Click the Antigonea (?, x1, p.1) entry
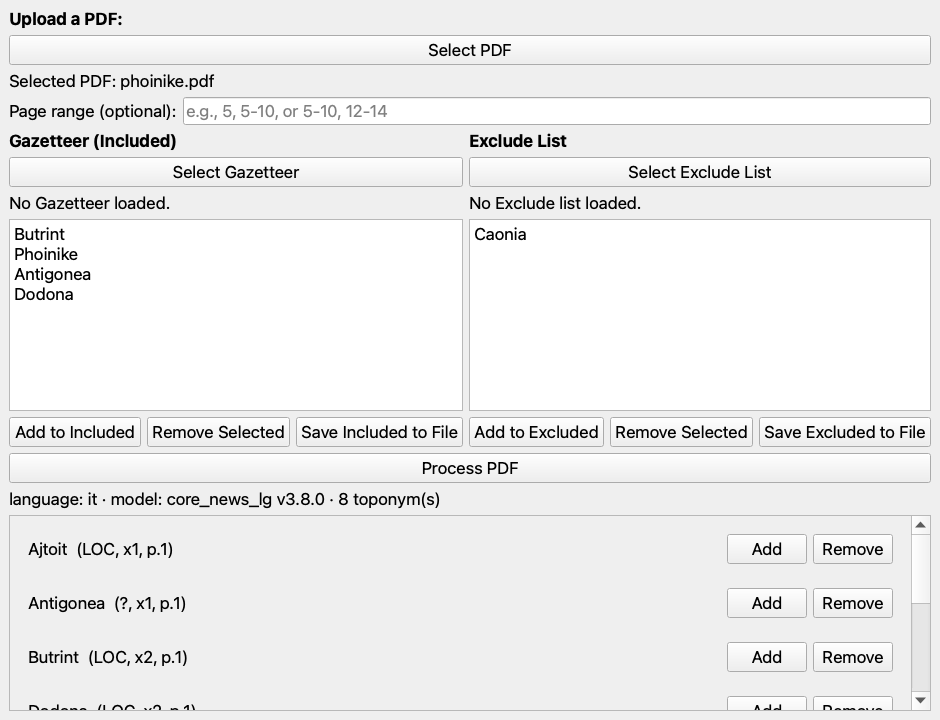This screenshot has width=940, height=720. click(x=107, y=603)
